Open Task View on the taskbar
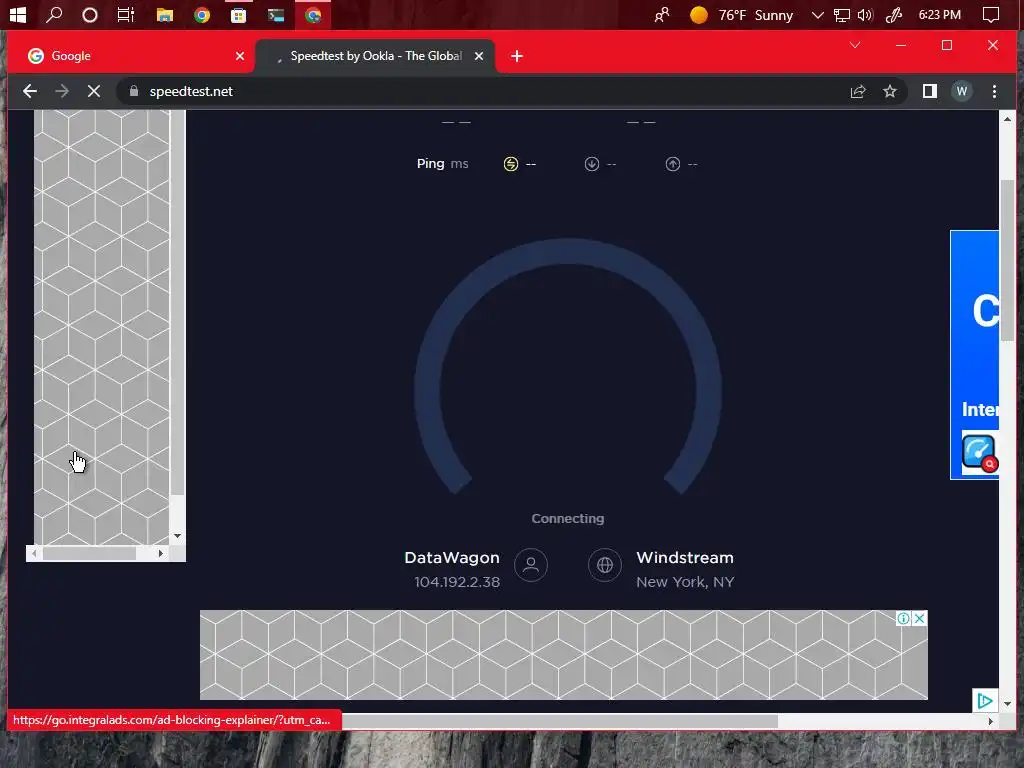1024x768 pixels. (126, 14)
